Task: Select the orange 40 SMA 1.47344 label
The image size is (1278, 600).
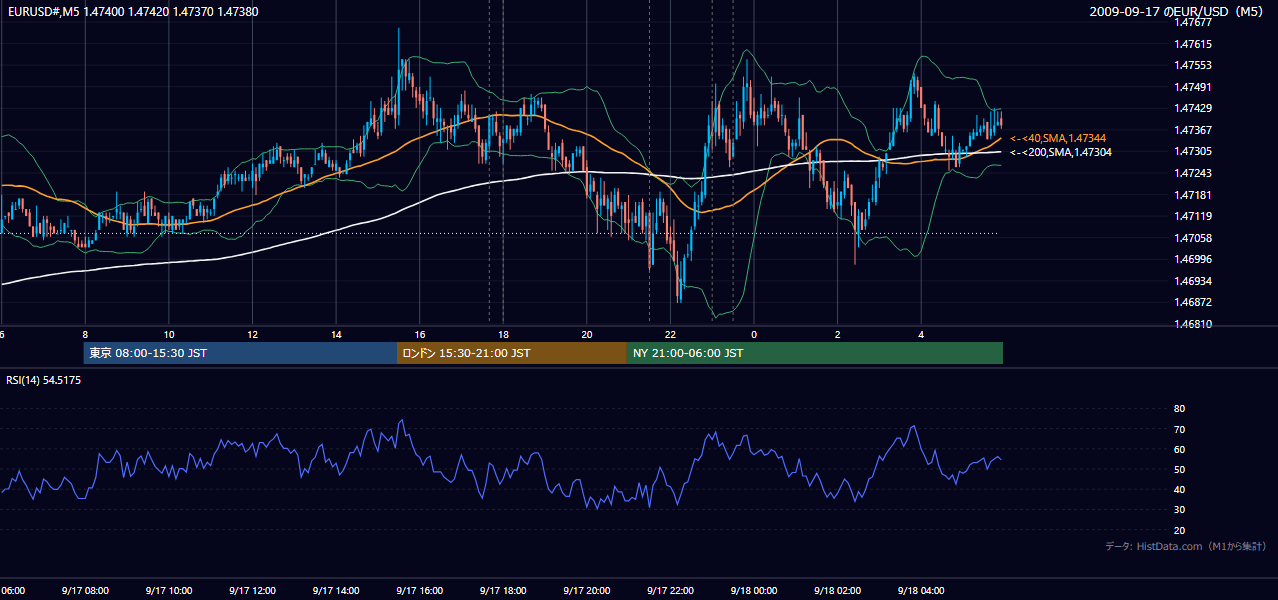Action: point(1058,138)
